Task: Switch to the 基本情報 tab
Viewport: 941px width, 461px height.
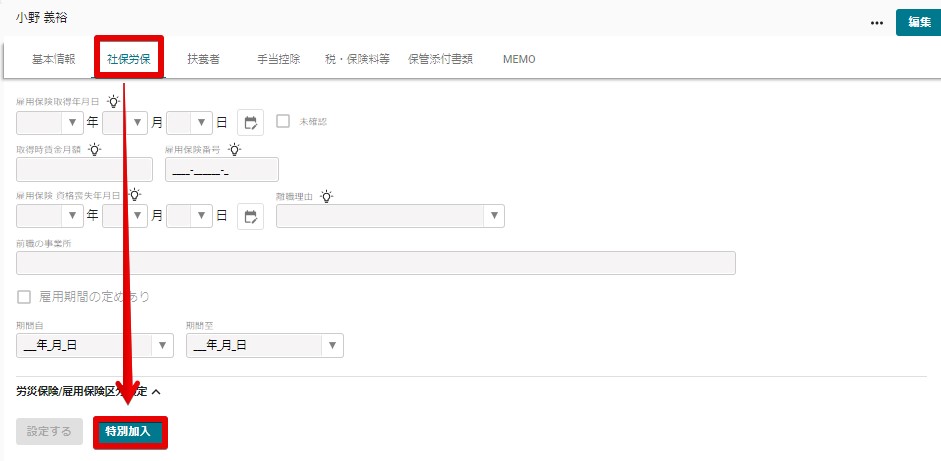Action: coord(53,59)
